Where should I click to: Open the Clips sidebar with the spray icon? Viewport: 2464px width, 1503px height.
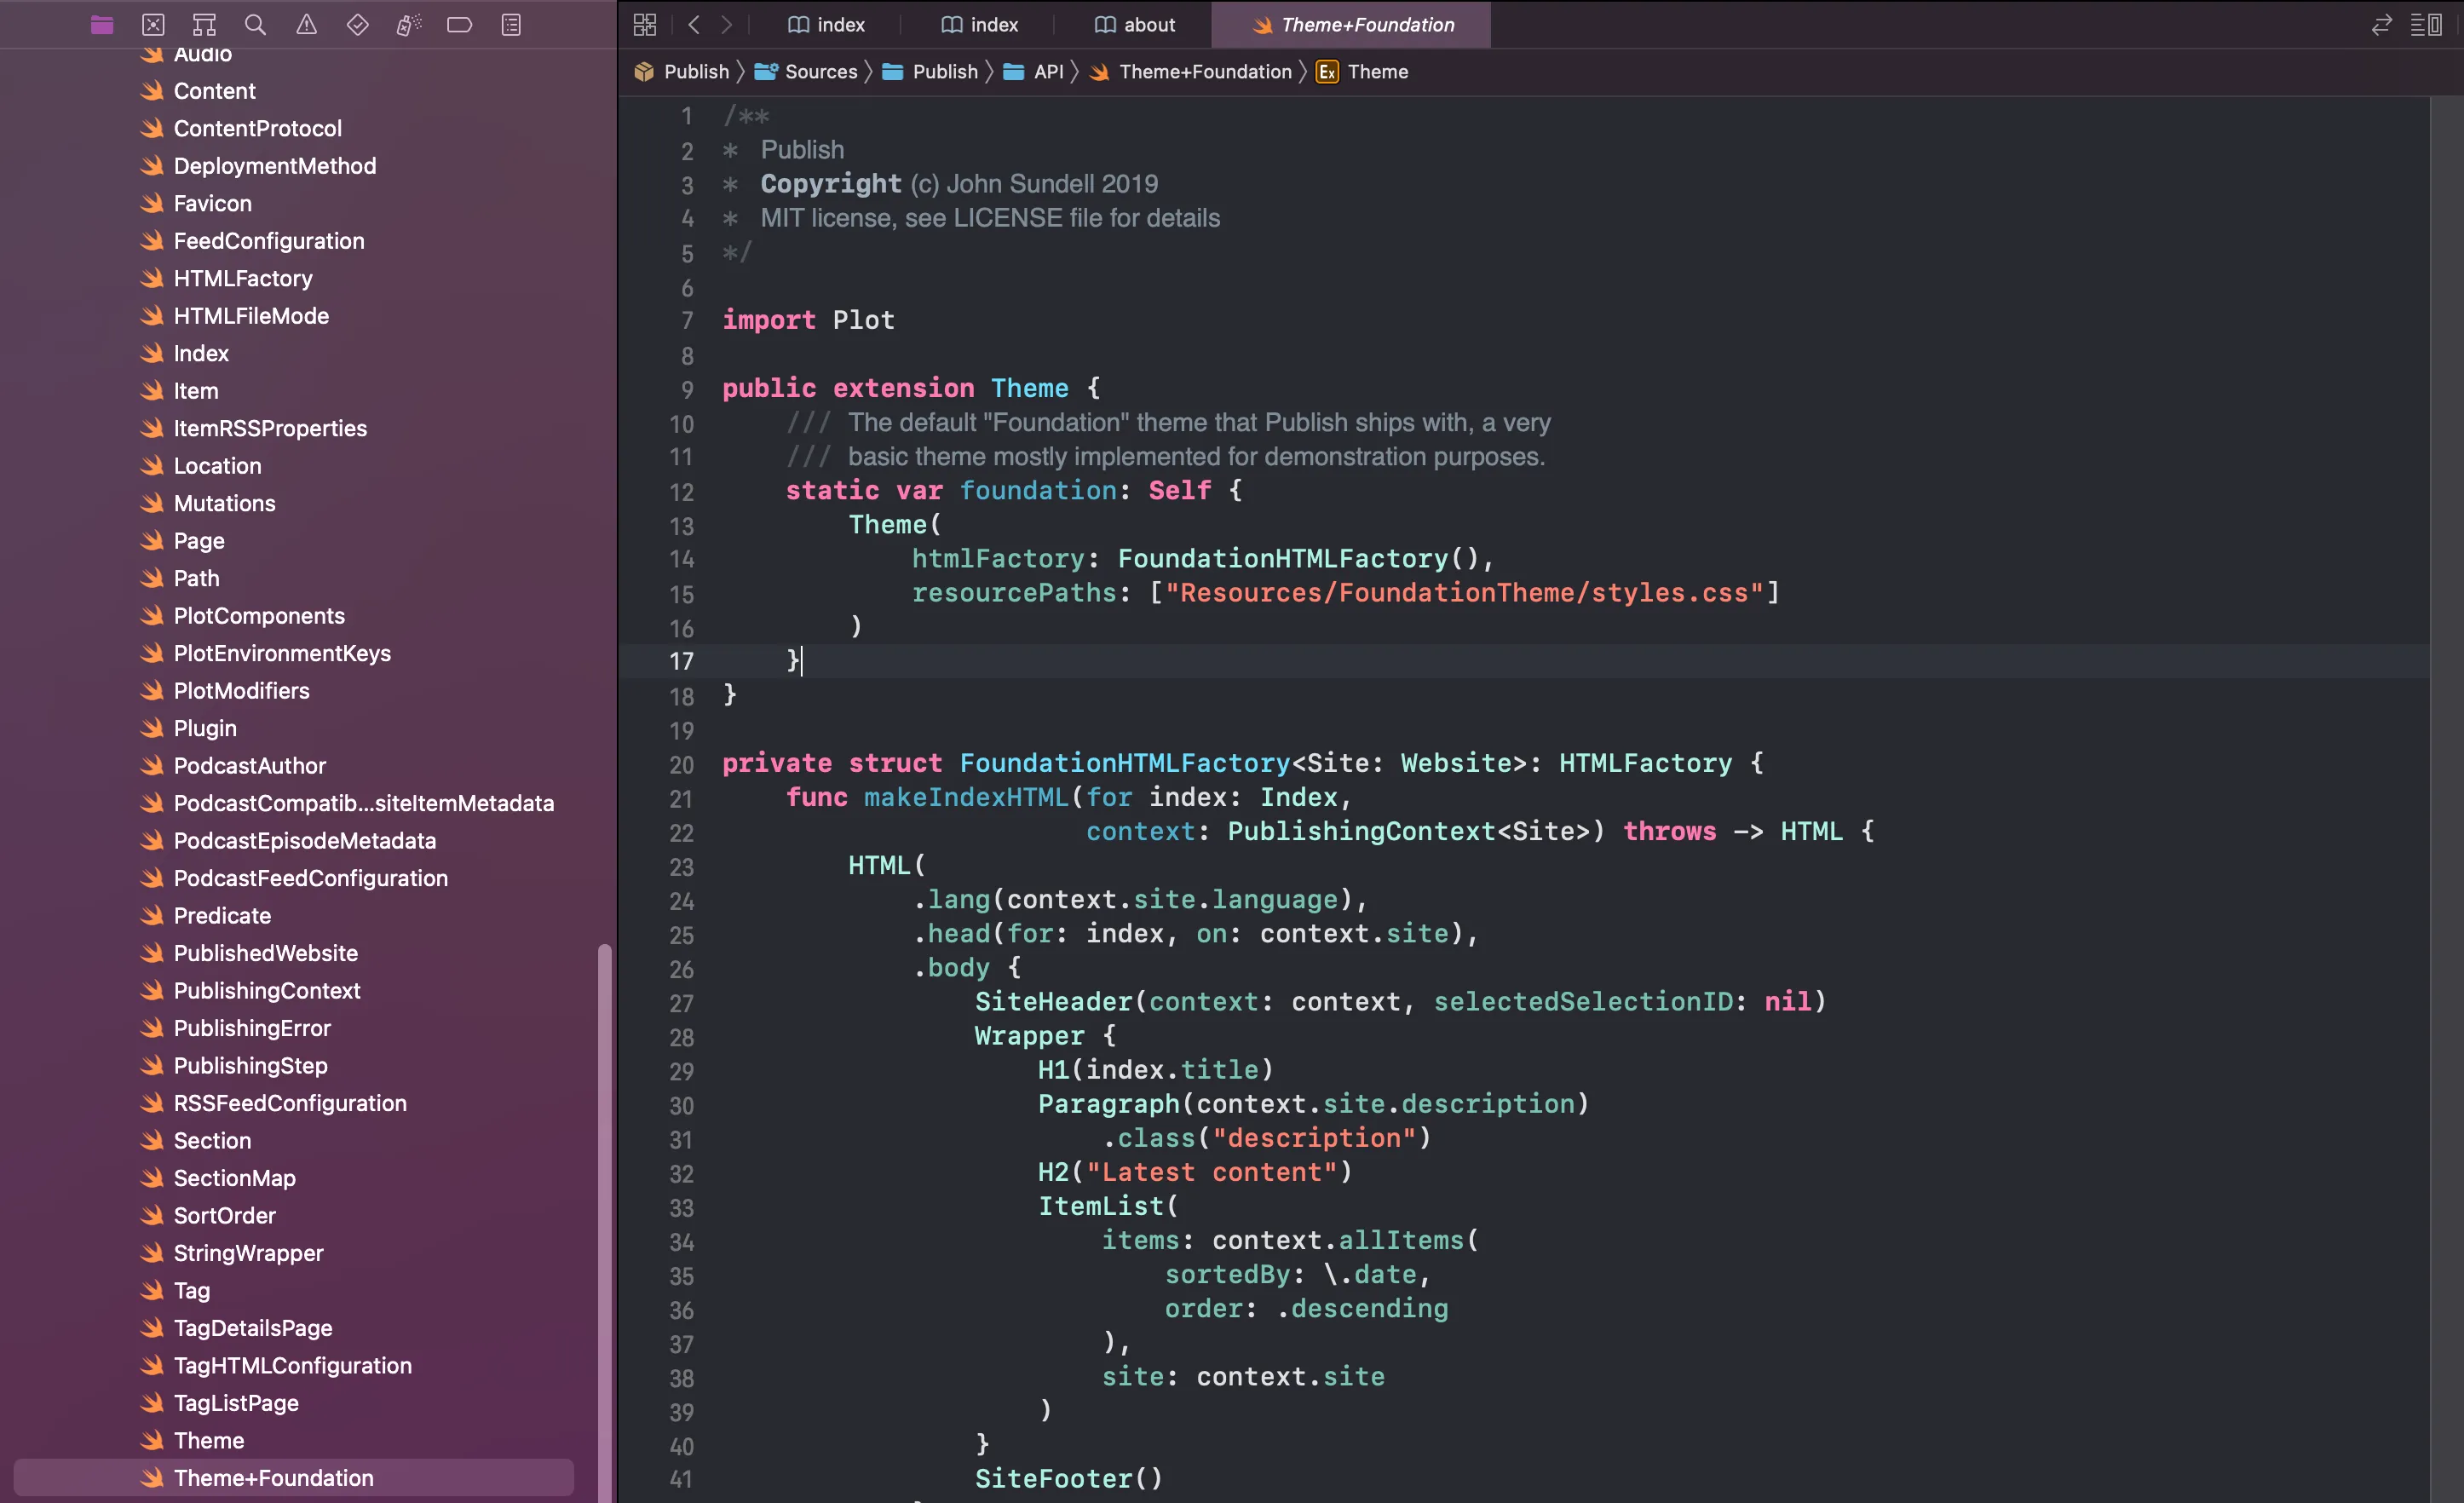tap(408, 24)
